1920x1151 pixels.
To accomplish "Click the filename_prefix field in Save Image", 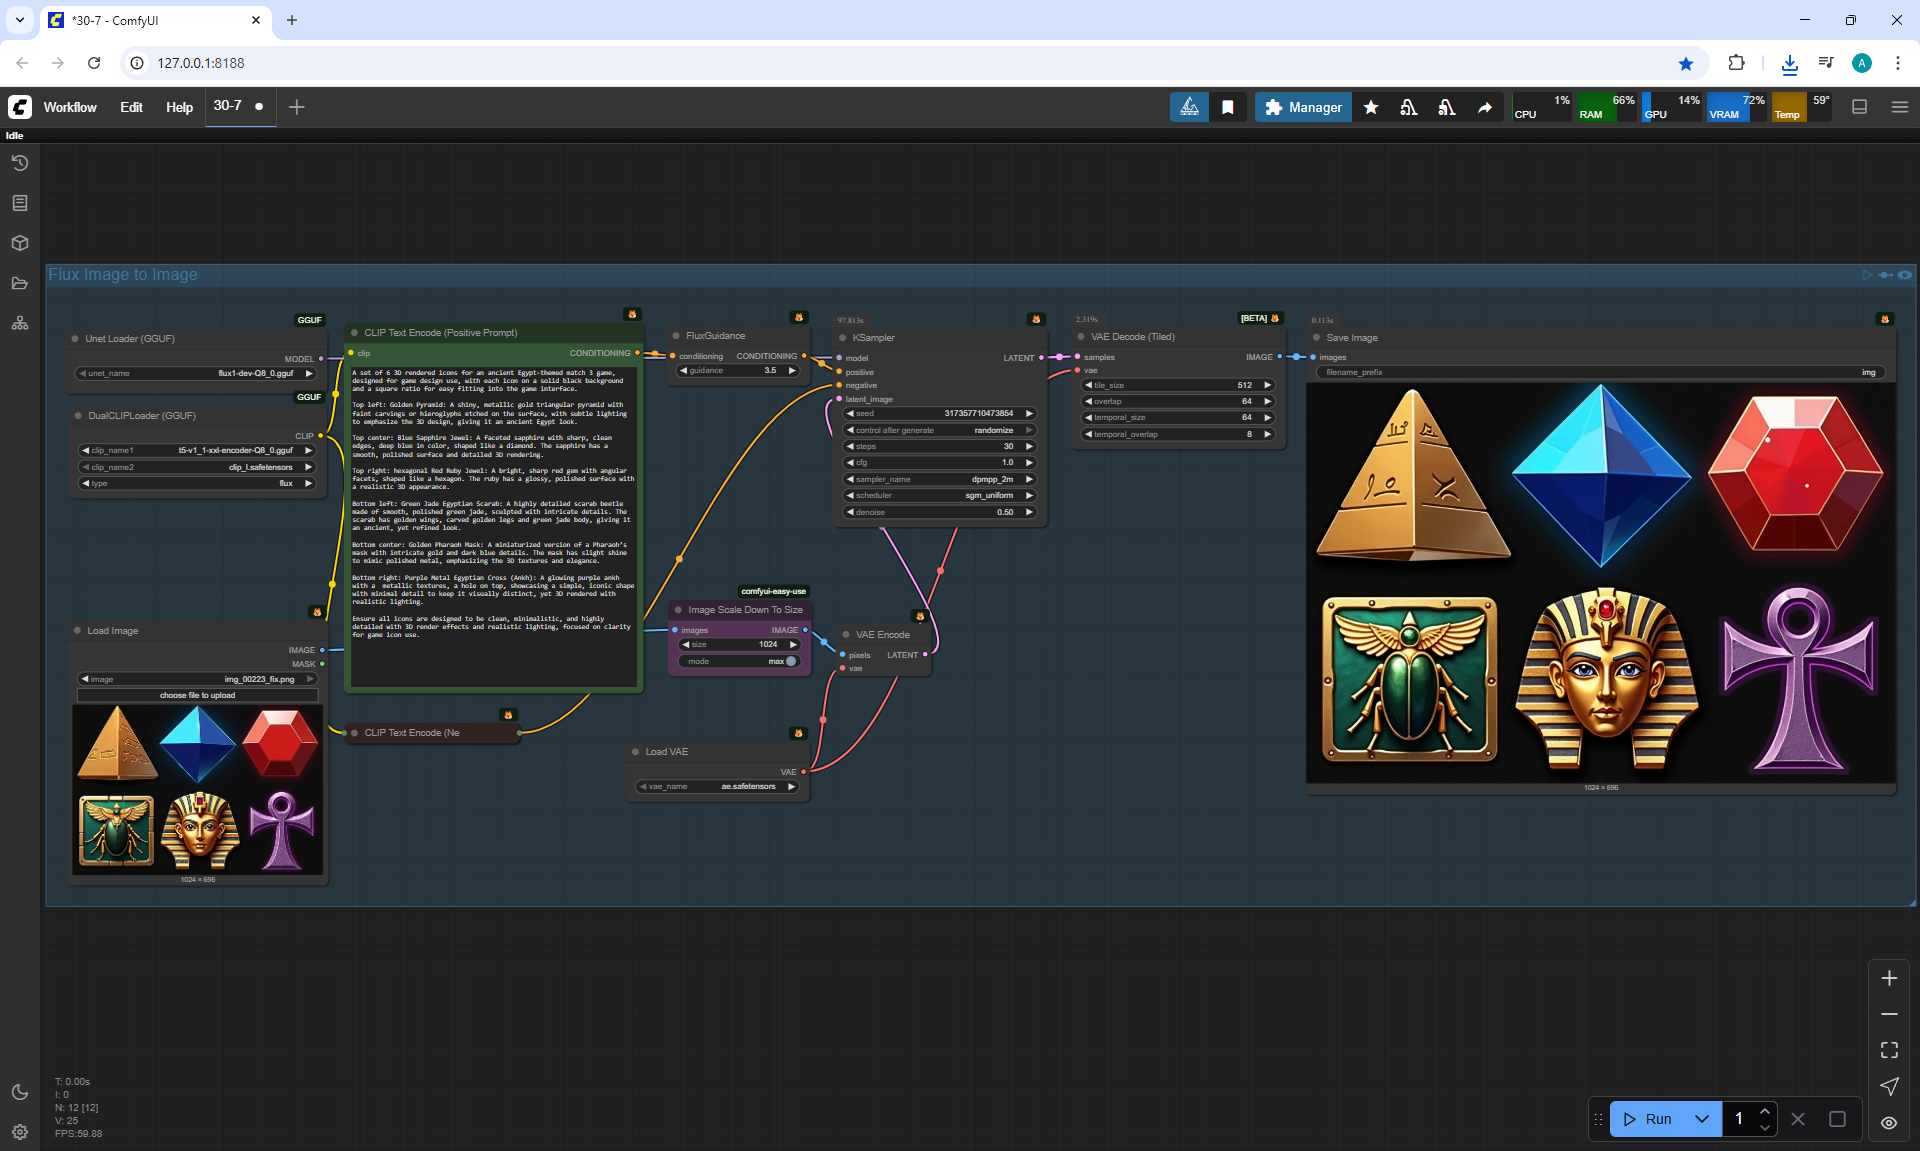I will click(1600, 372).
